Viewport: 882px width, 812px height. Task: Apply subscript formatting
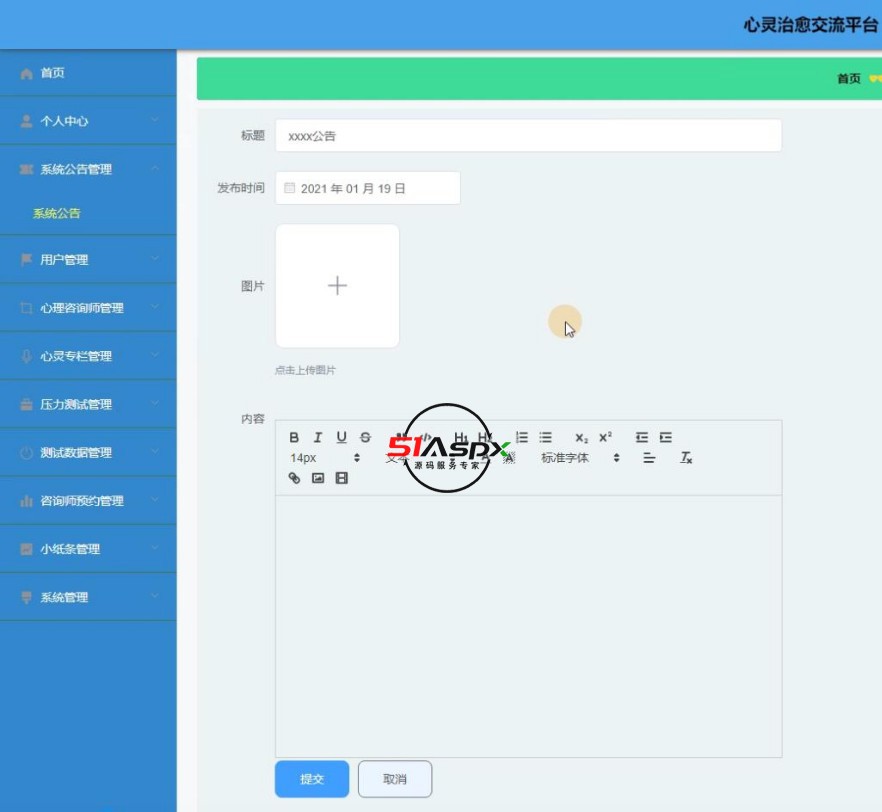582,437
